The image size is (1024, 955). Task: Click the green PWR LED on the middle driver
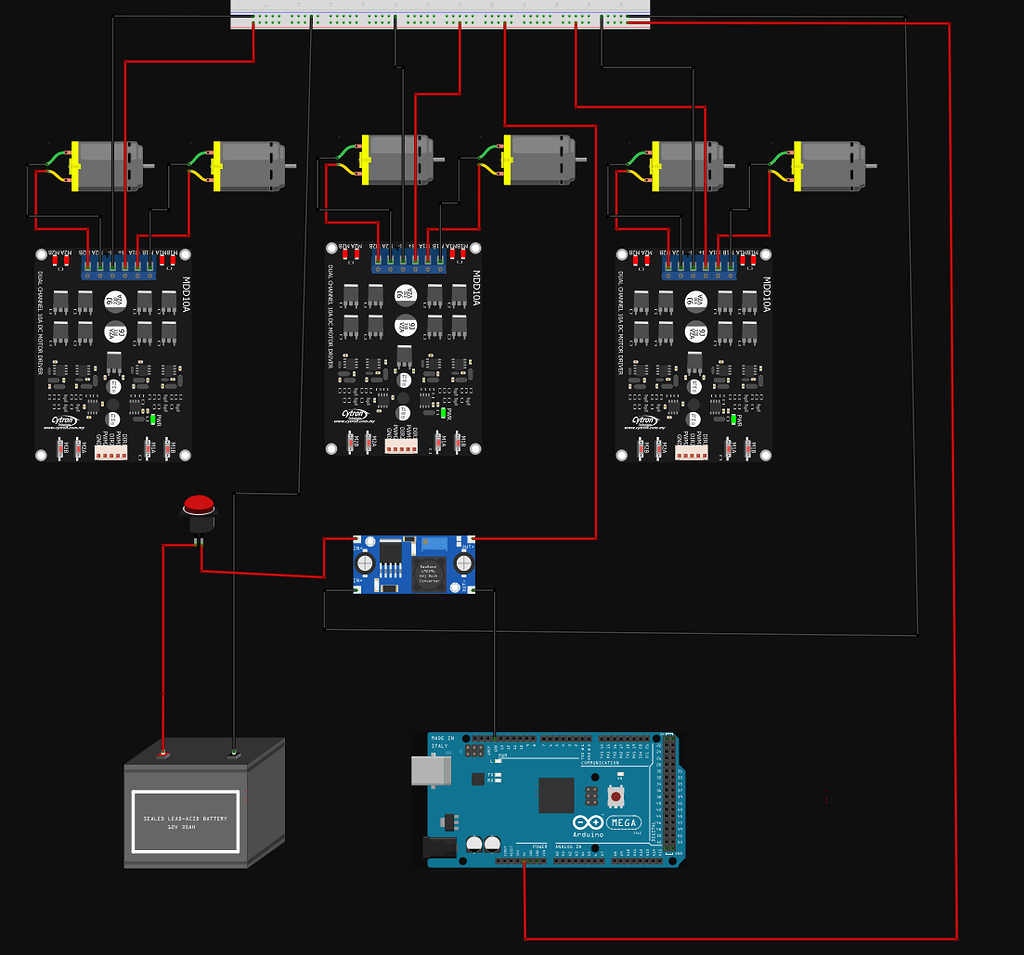444,413
